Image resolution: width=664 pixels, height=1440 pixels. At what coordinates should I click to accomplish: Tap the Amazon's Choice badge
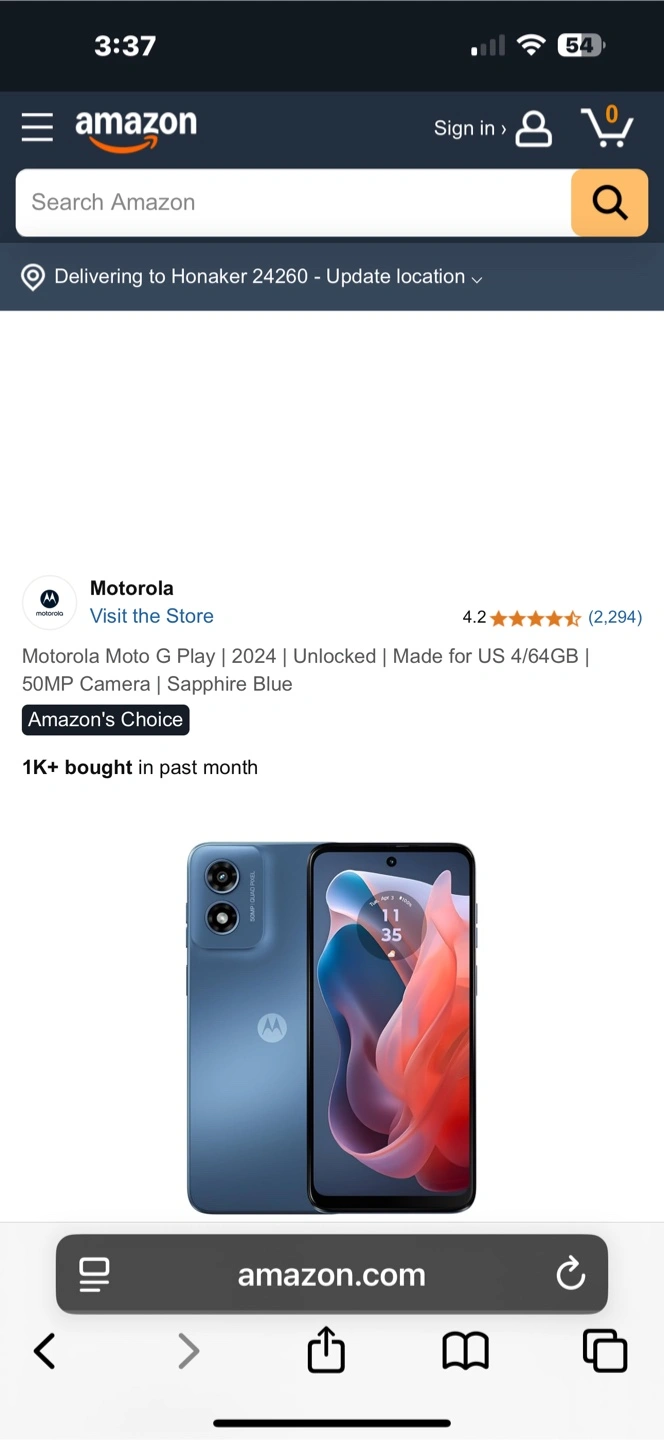click(106, 720)
